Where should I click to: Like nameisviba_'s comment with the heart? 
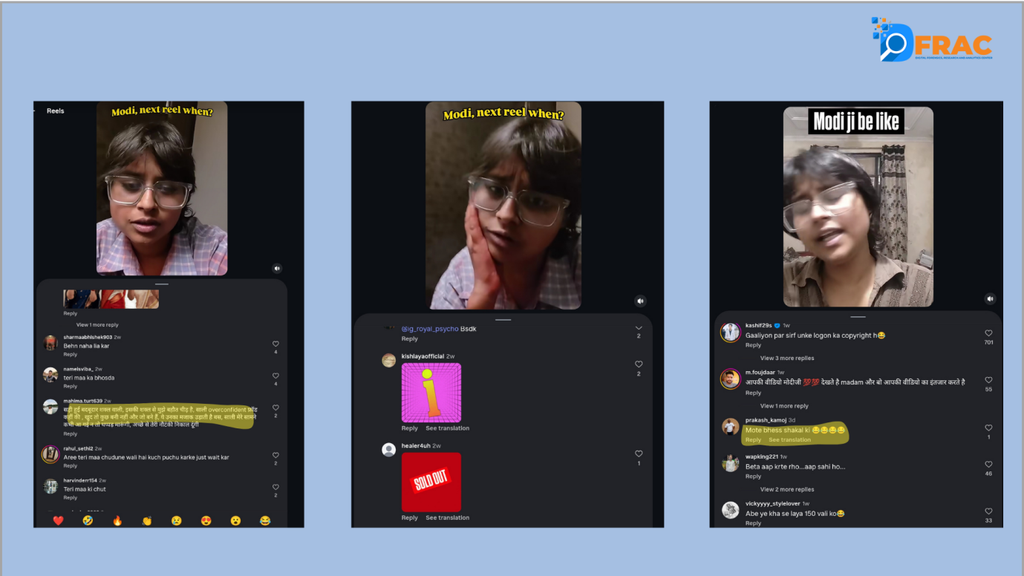[276, 376]
